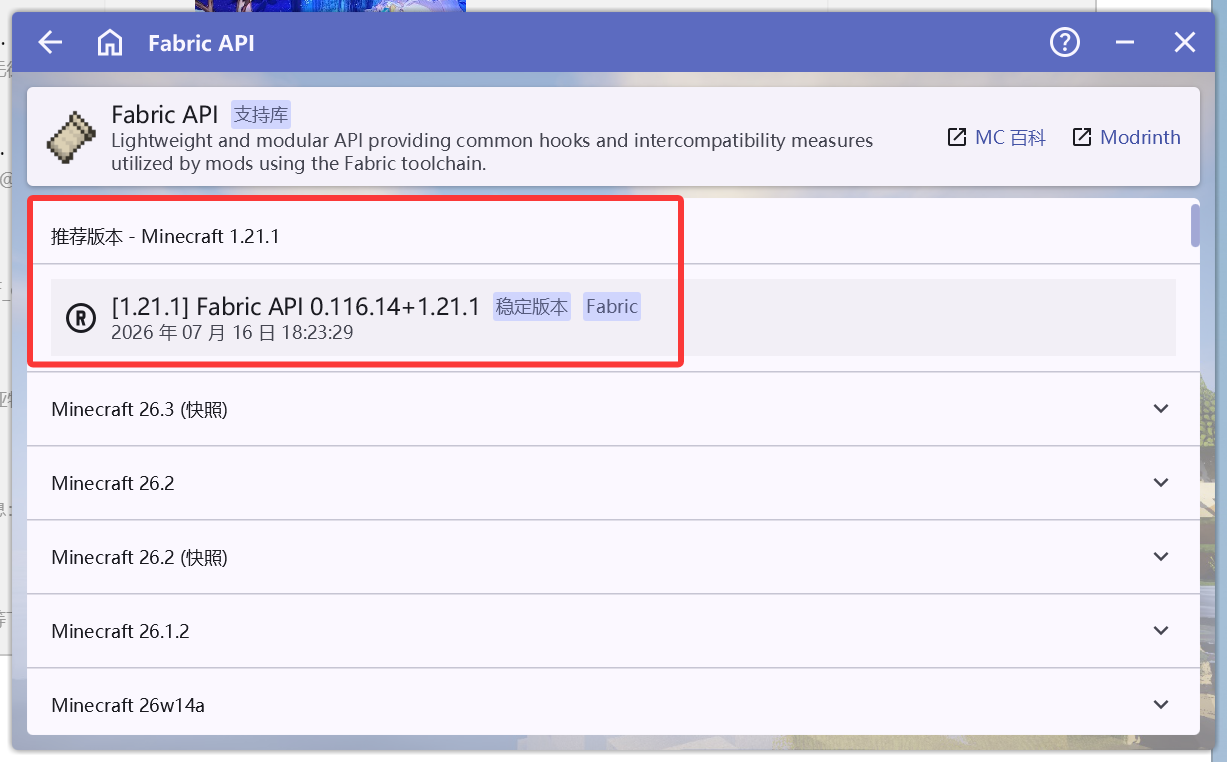
Task: Return to the home page icon
Action: (x=110, y=42)
